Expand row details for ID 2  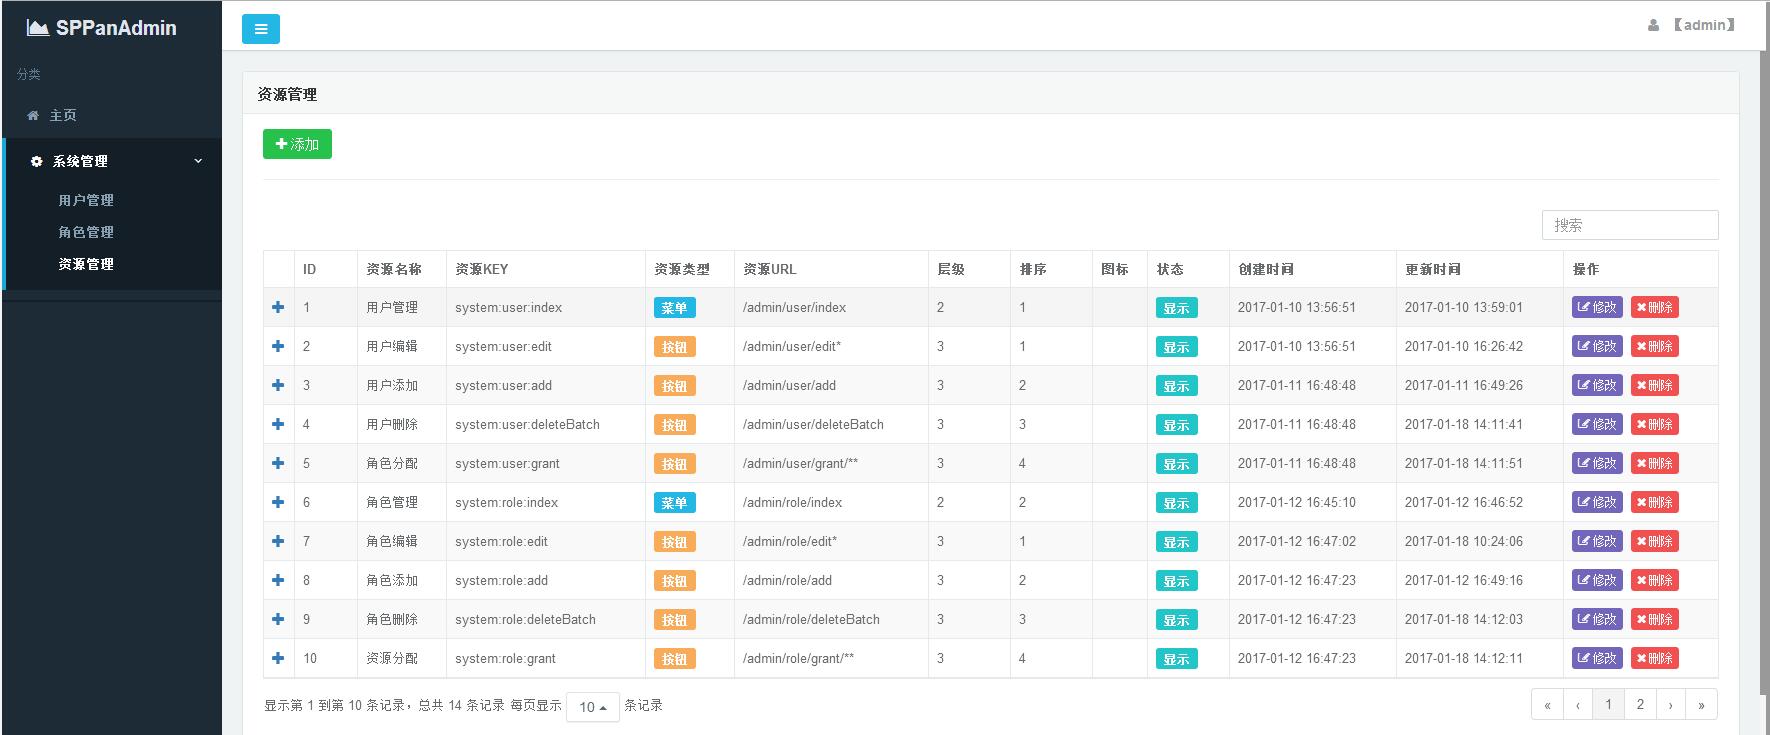278,346
